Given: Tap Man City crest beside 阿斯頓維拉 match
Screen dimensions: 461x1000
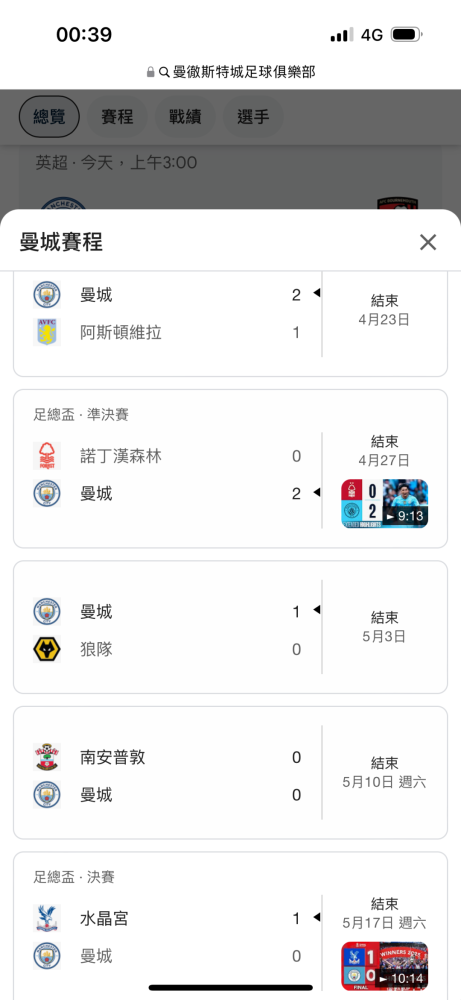Looking at the screenshot, I should [x=47, y=295].
